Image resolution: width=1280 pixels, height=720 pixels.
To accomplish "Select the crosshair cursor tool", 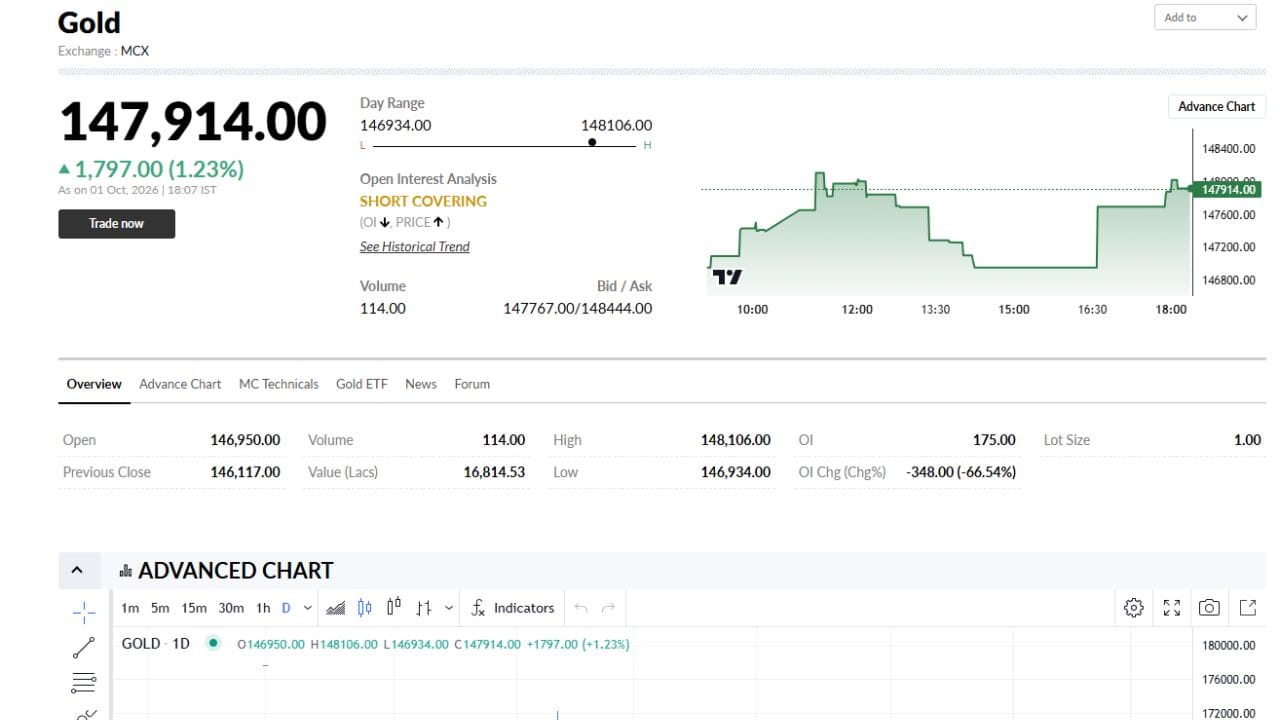I will click(x=84, y=610).
